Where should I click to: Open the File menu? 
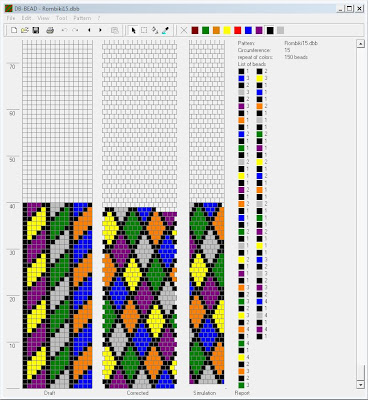(x=11, y=18)
